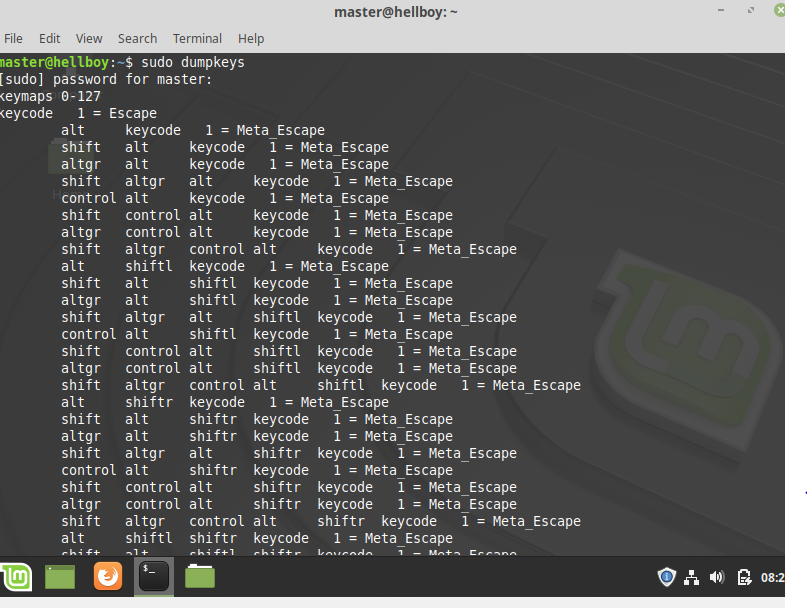807x608 pixels.
Task: Click the shield update manager tray icon
Action: point(666,577)
